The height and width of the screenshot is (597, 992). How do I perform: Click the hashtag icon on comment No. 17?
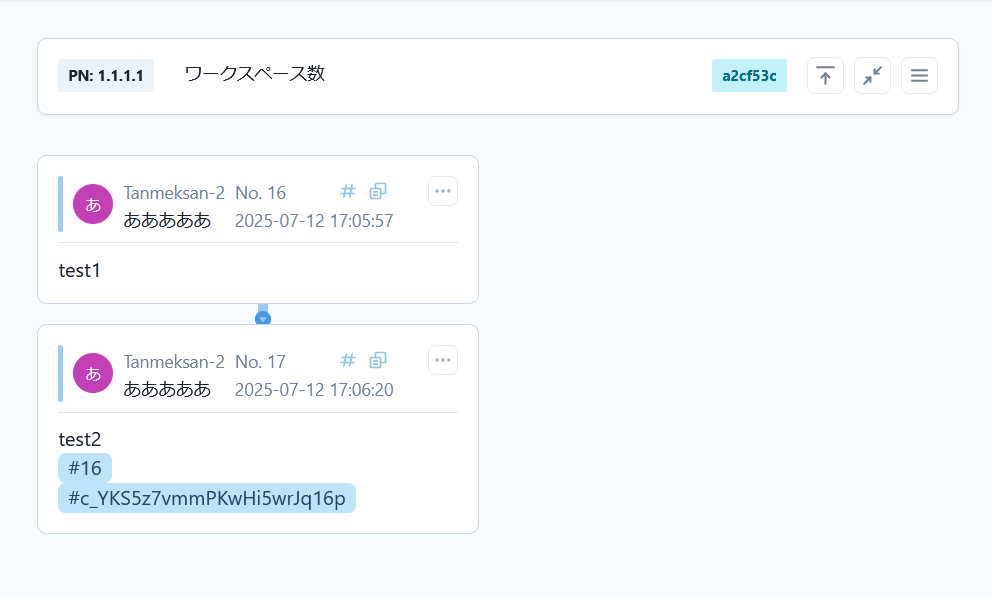point(347,360)
